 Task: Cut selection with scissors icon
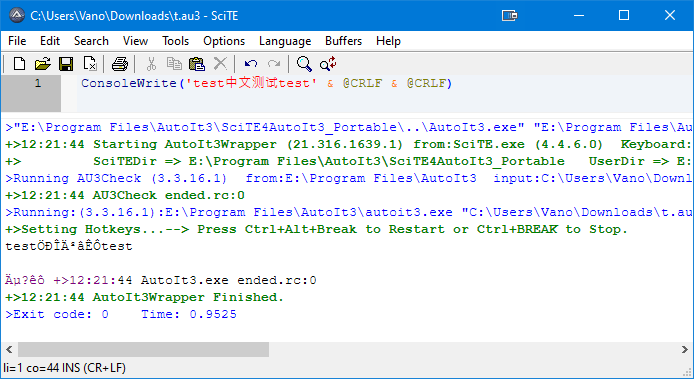point(151,64)
